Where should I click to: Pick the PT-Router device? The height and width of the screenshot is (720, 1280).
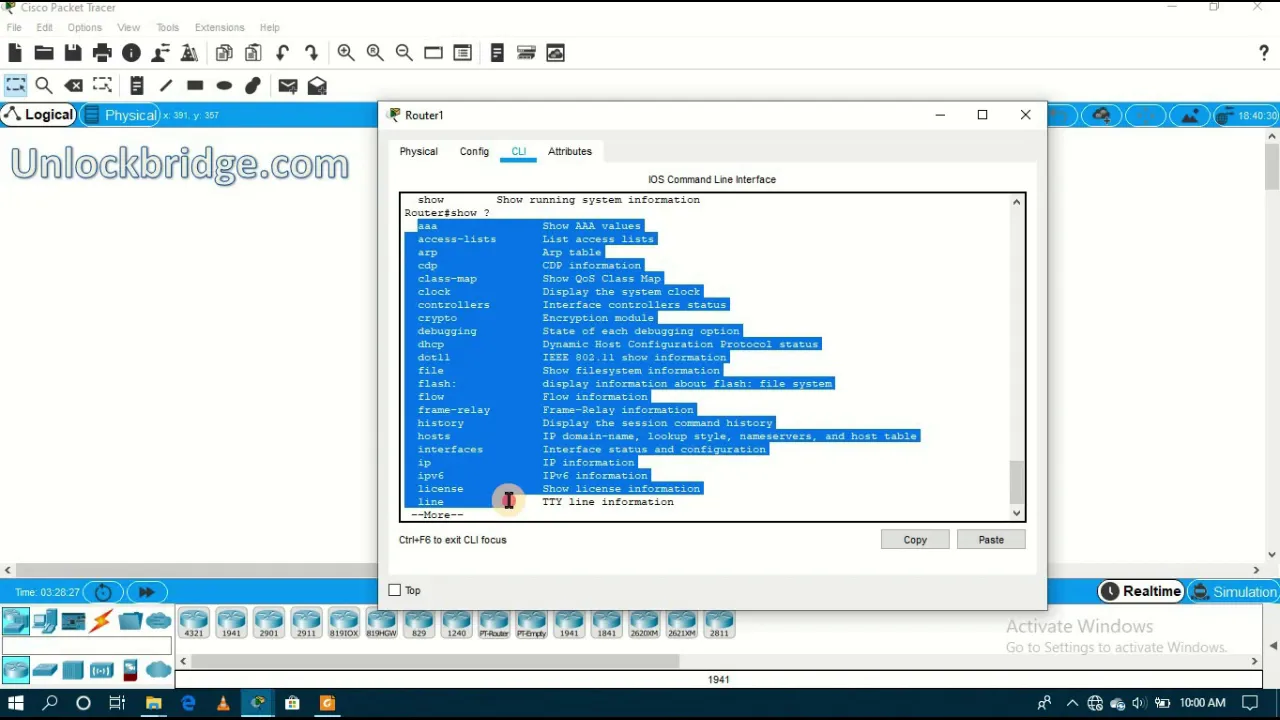494,624
